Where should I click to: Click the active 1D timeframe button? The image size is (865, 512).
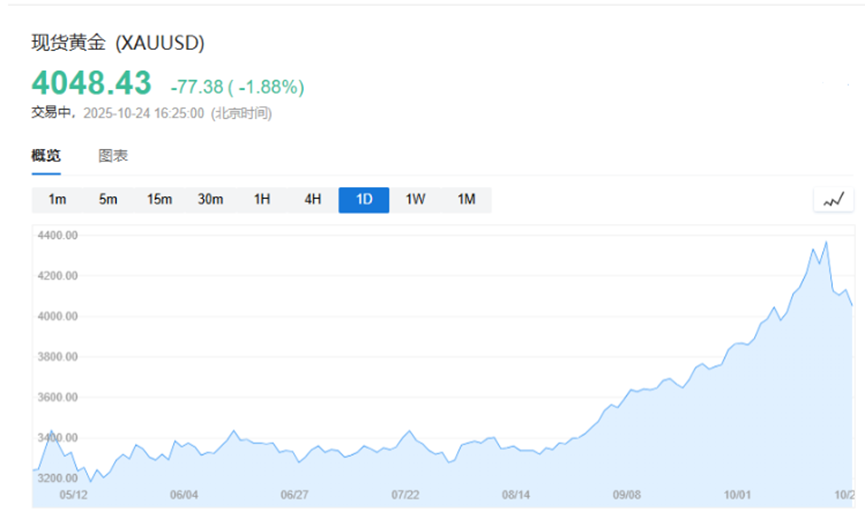pos(364,200)
